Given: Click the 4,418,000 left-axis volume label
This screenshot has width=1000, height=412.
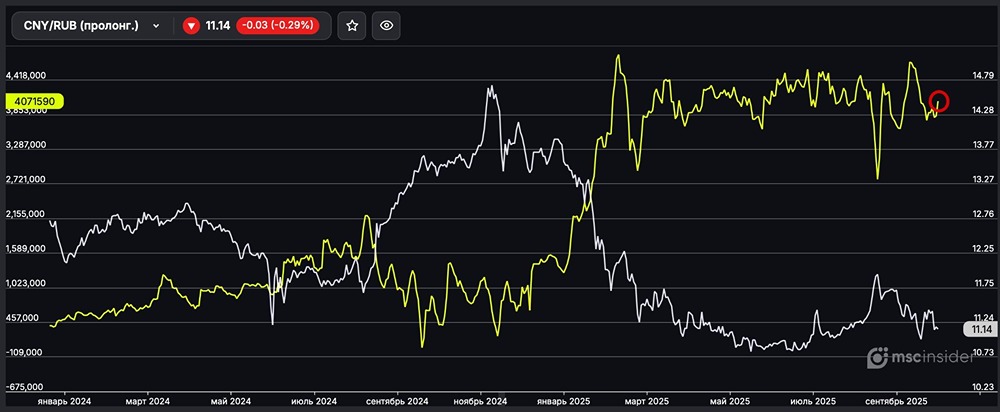Looking at the screenshot, I should click(27, 76).
